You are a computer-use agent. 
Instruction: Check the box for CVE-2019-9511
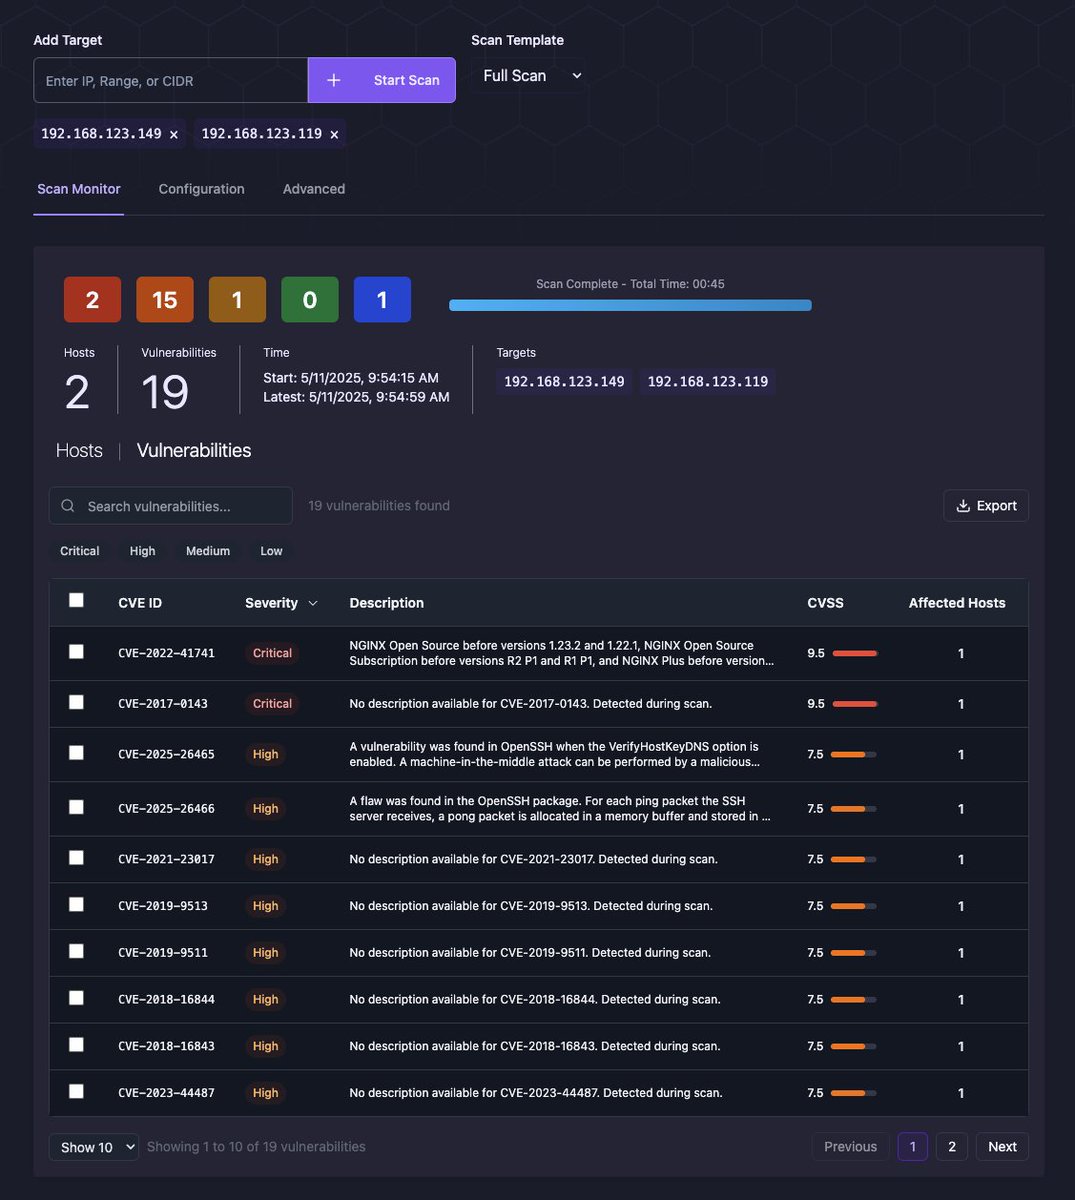76,951
